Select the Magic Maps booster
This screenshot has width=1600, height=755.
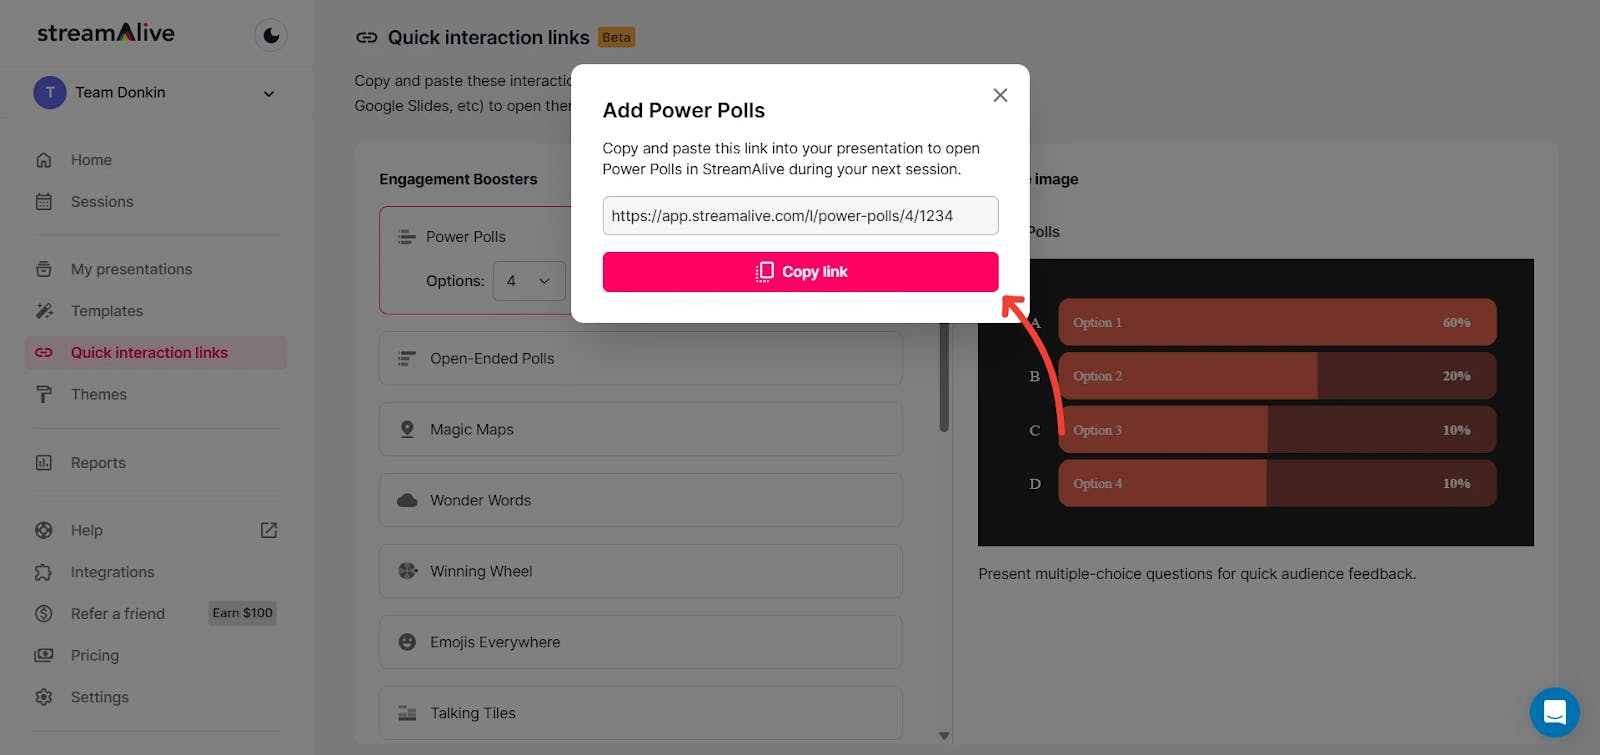point(640,429)
